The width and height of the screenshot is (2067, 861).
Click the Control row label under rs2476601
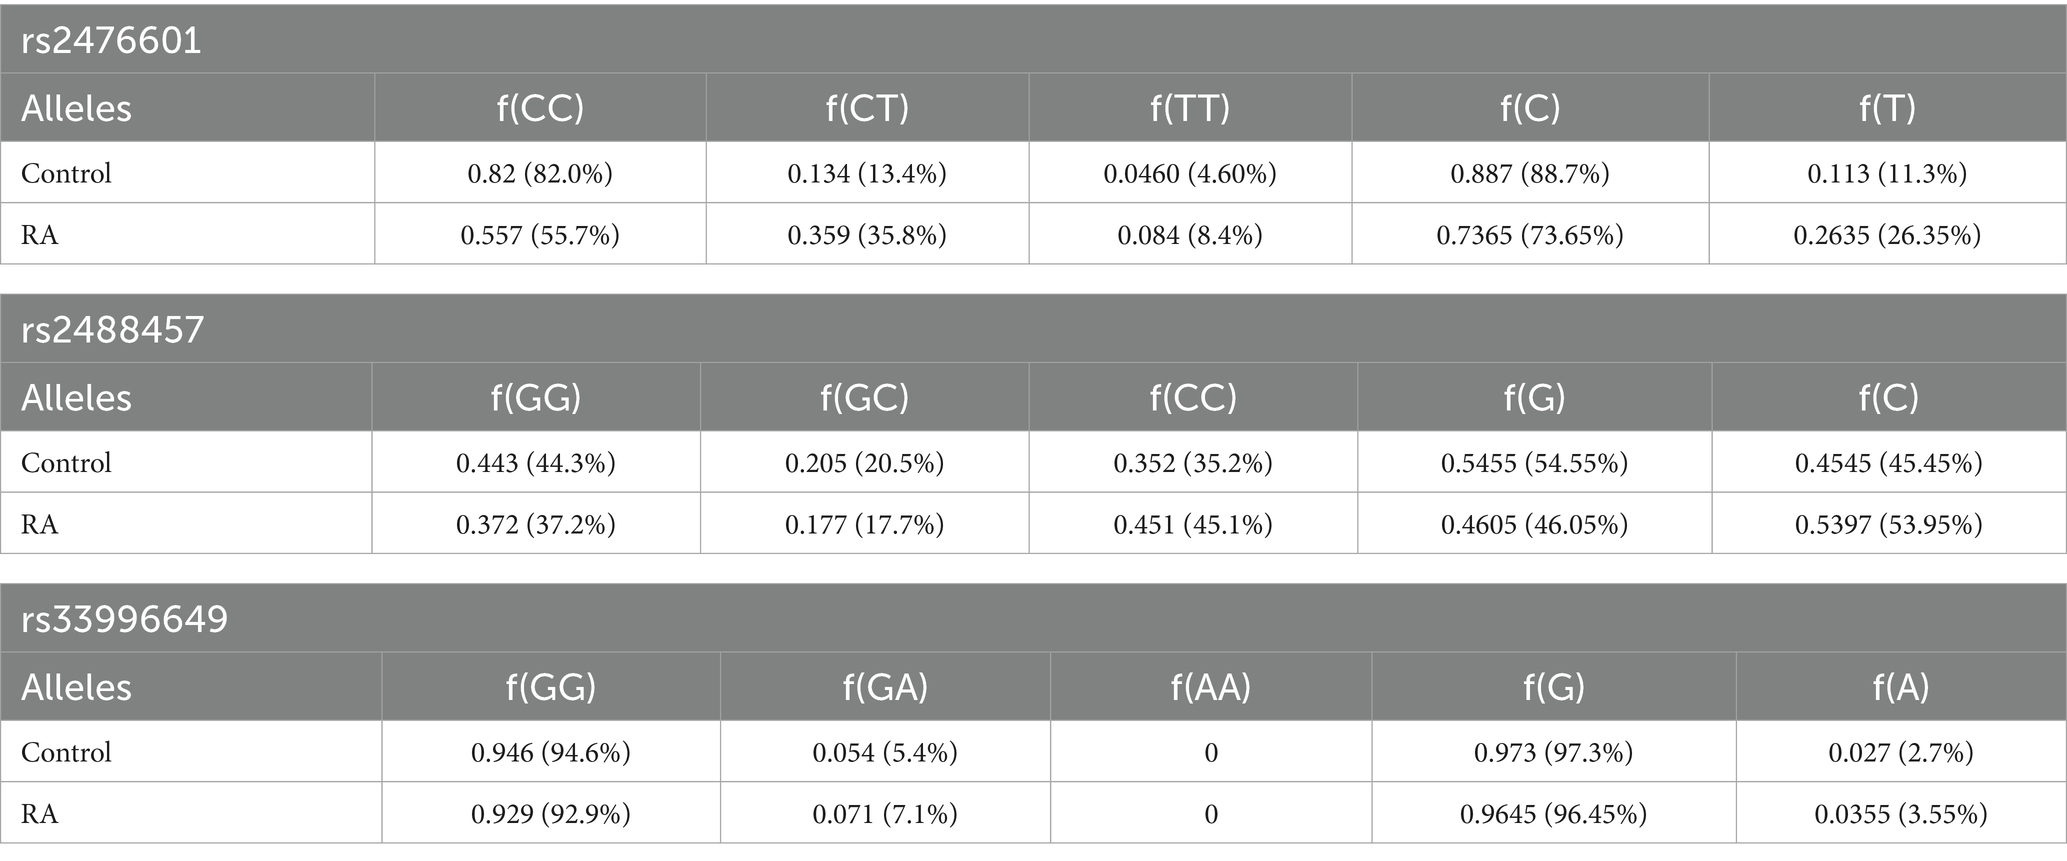pos(66,174)
